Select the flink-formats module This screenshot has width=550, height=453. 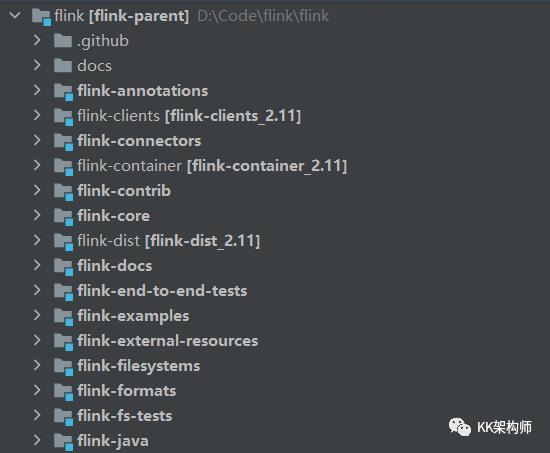pyautogui.click(x=127, y=391)
